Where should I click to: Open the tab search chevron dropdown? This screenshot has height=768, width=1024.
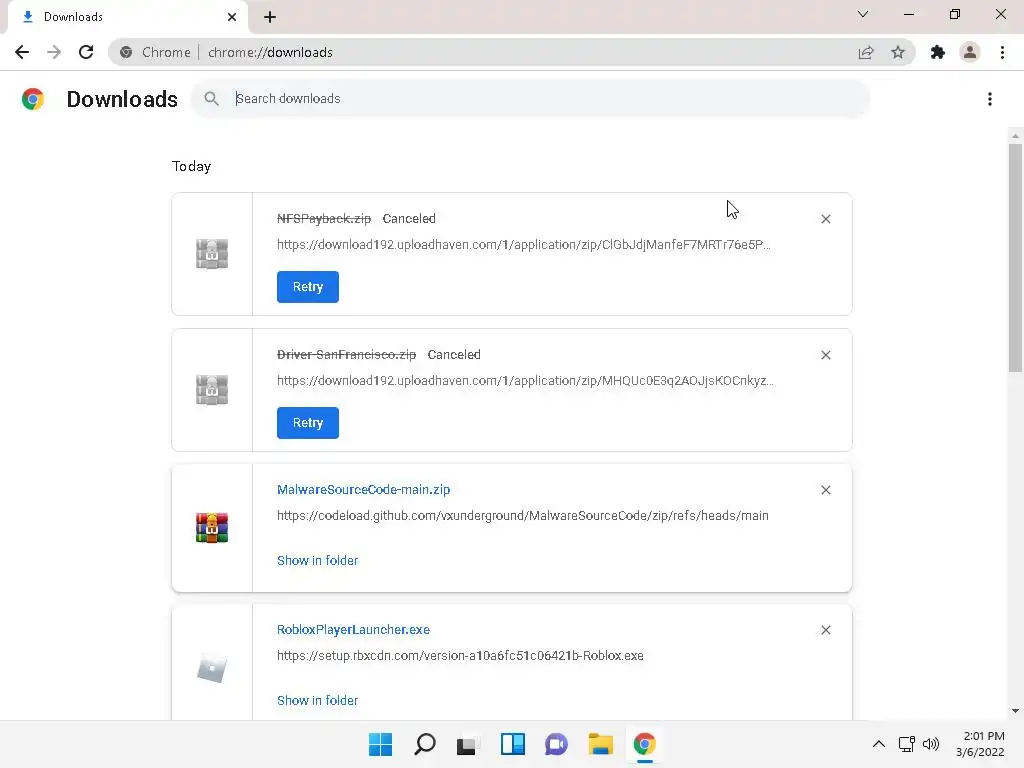tap(863, 14)
